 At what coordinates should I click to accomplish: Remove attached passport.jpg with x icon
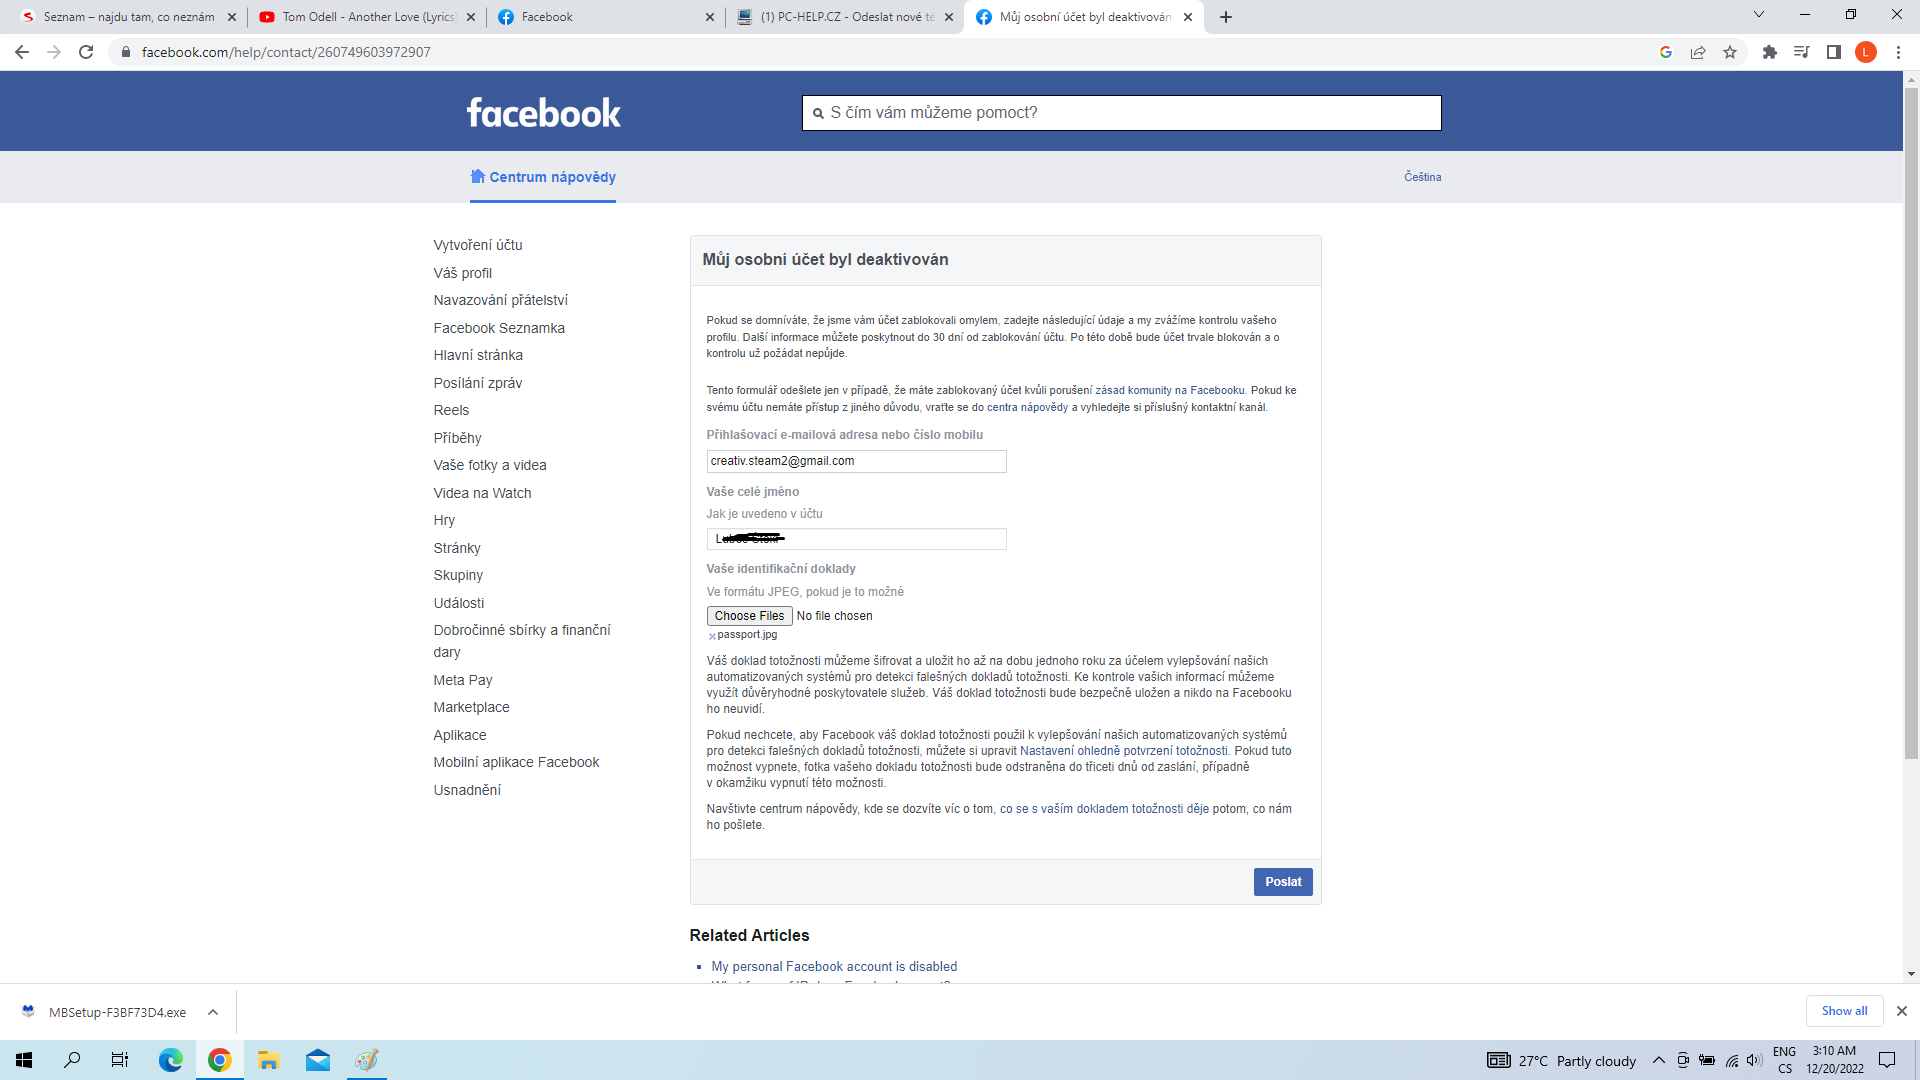click(712, 636)
